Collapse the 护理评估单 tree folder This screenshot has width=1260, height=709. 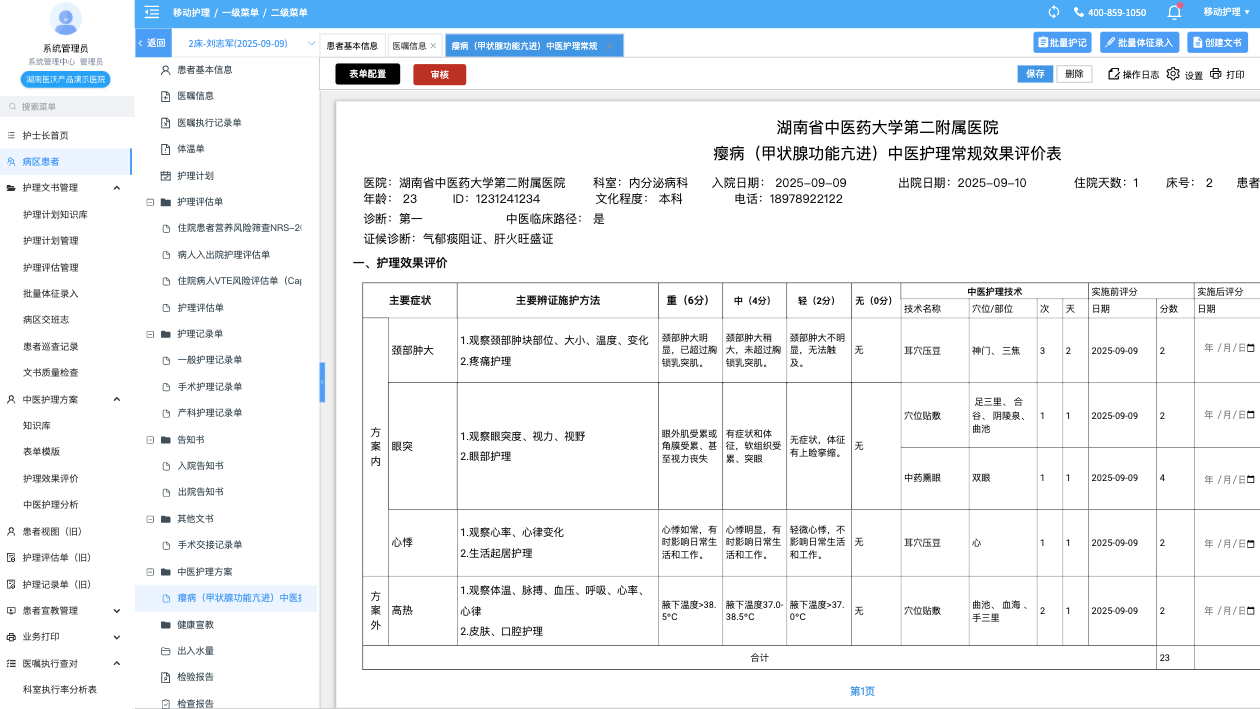[x=150, y=202]
